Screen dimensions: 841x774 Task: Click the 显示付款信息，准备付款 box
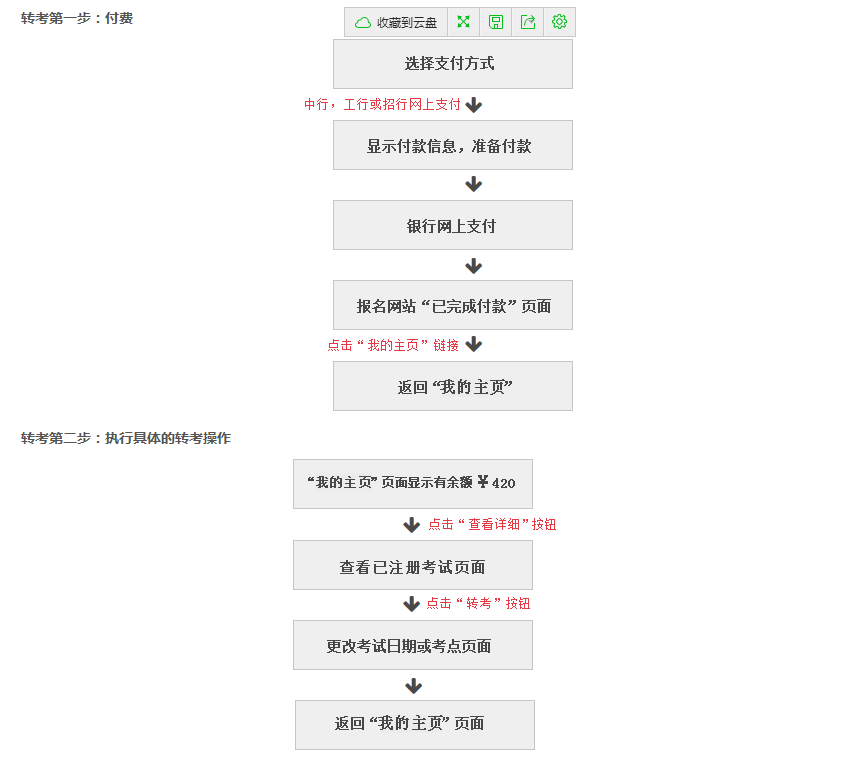pos(452,145)
